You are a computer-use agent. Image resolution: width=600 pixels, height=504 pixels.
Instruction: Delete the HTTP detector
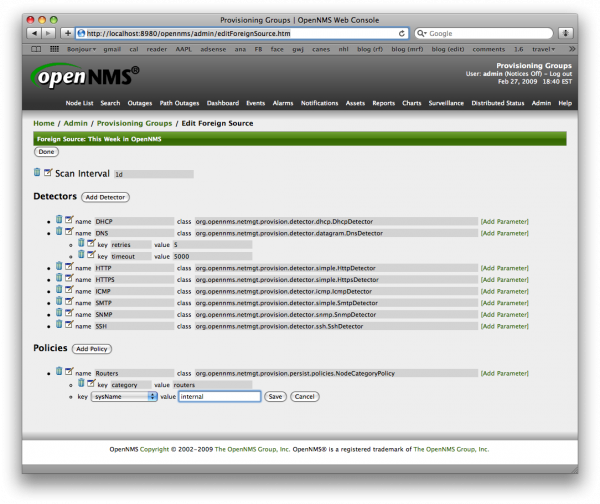[x=59, y=266]
